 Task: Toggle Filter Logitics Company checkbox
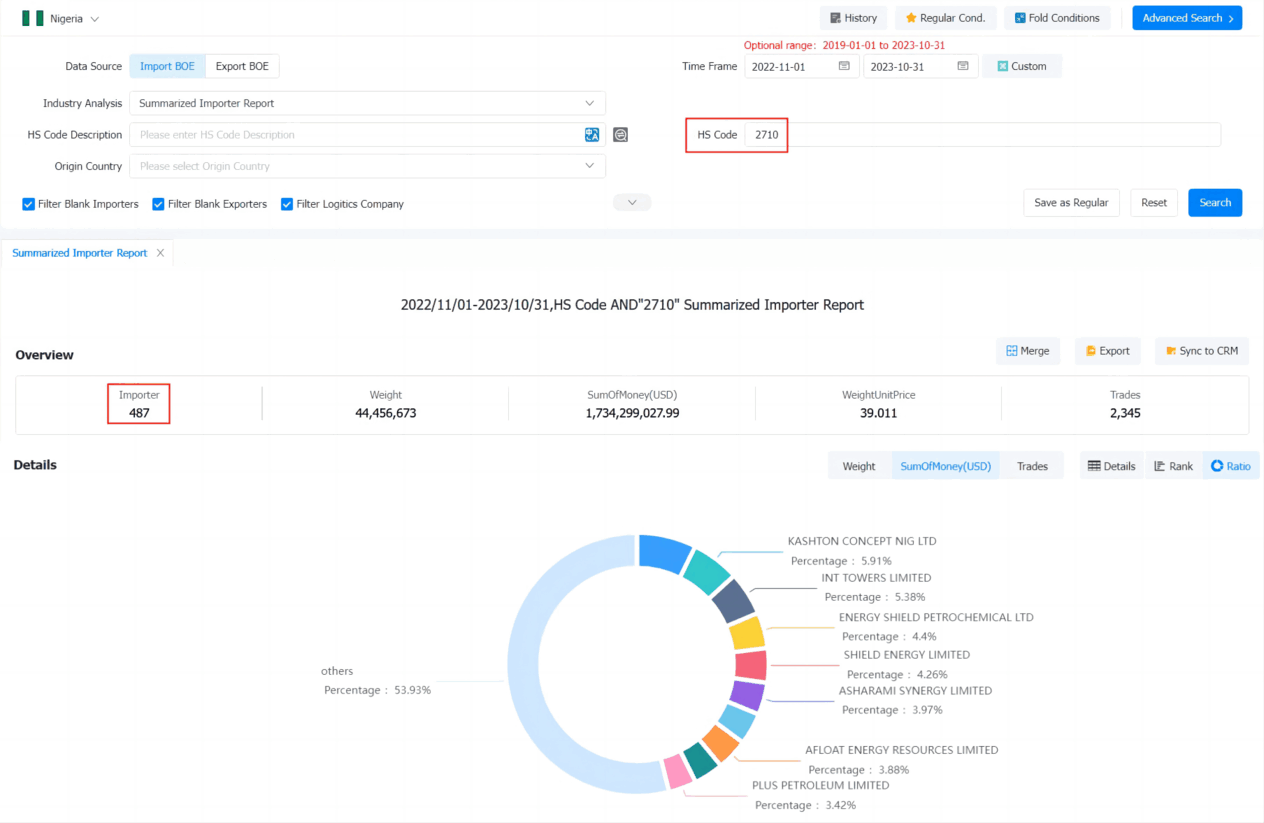point(287,204)
